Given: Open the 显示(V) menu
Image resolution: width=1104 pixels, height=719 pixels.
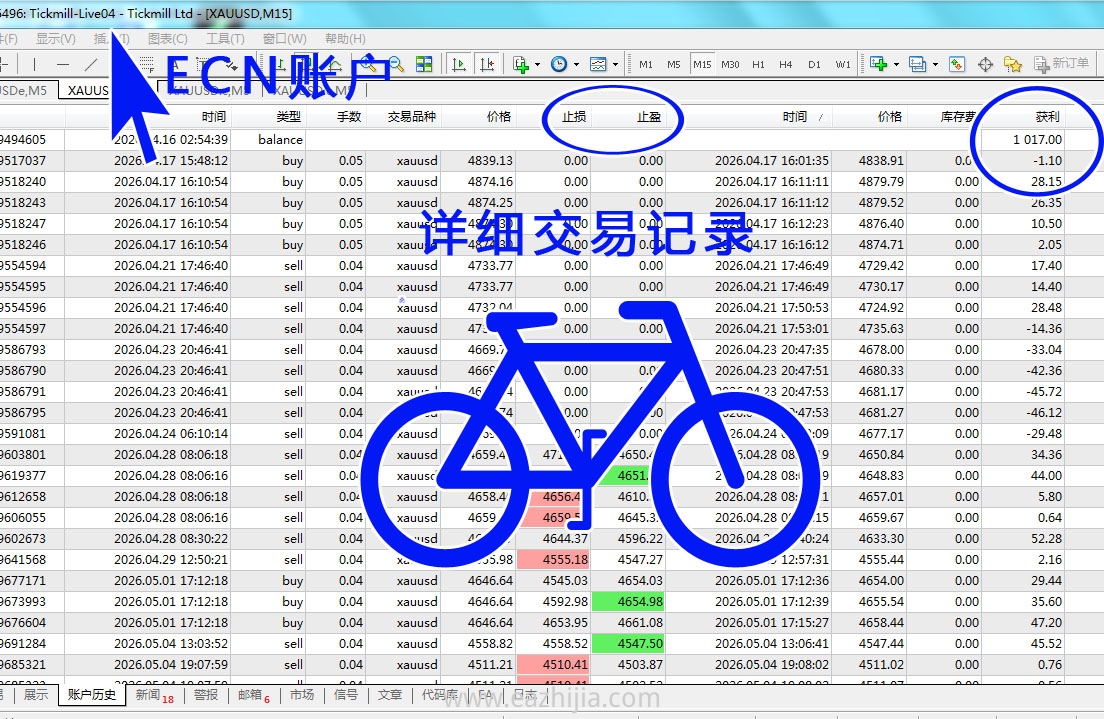Looking at the screenshot, I should point(56,39).
